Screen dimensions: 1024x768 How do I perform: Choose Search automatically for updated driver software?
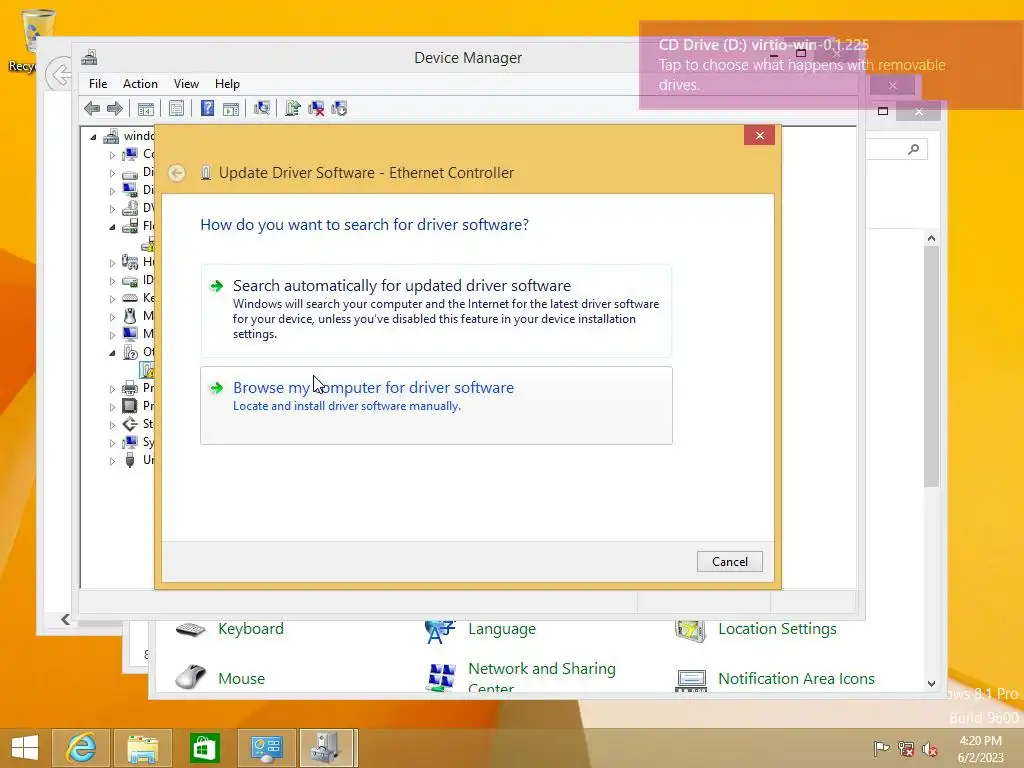[436, 310]
